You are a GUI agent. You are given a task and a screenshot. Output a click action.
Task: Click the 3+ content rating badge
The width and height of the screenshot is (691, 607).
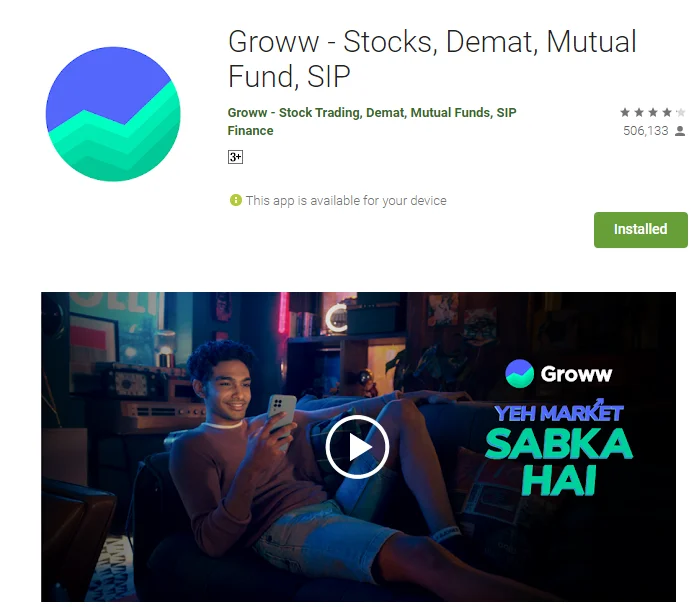click(235, 157)
